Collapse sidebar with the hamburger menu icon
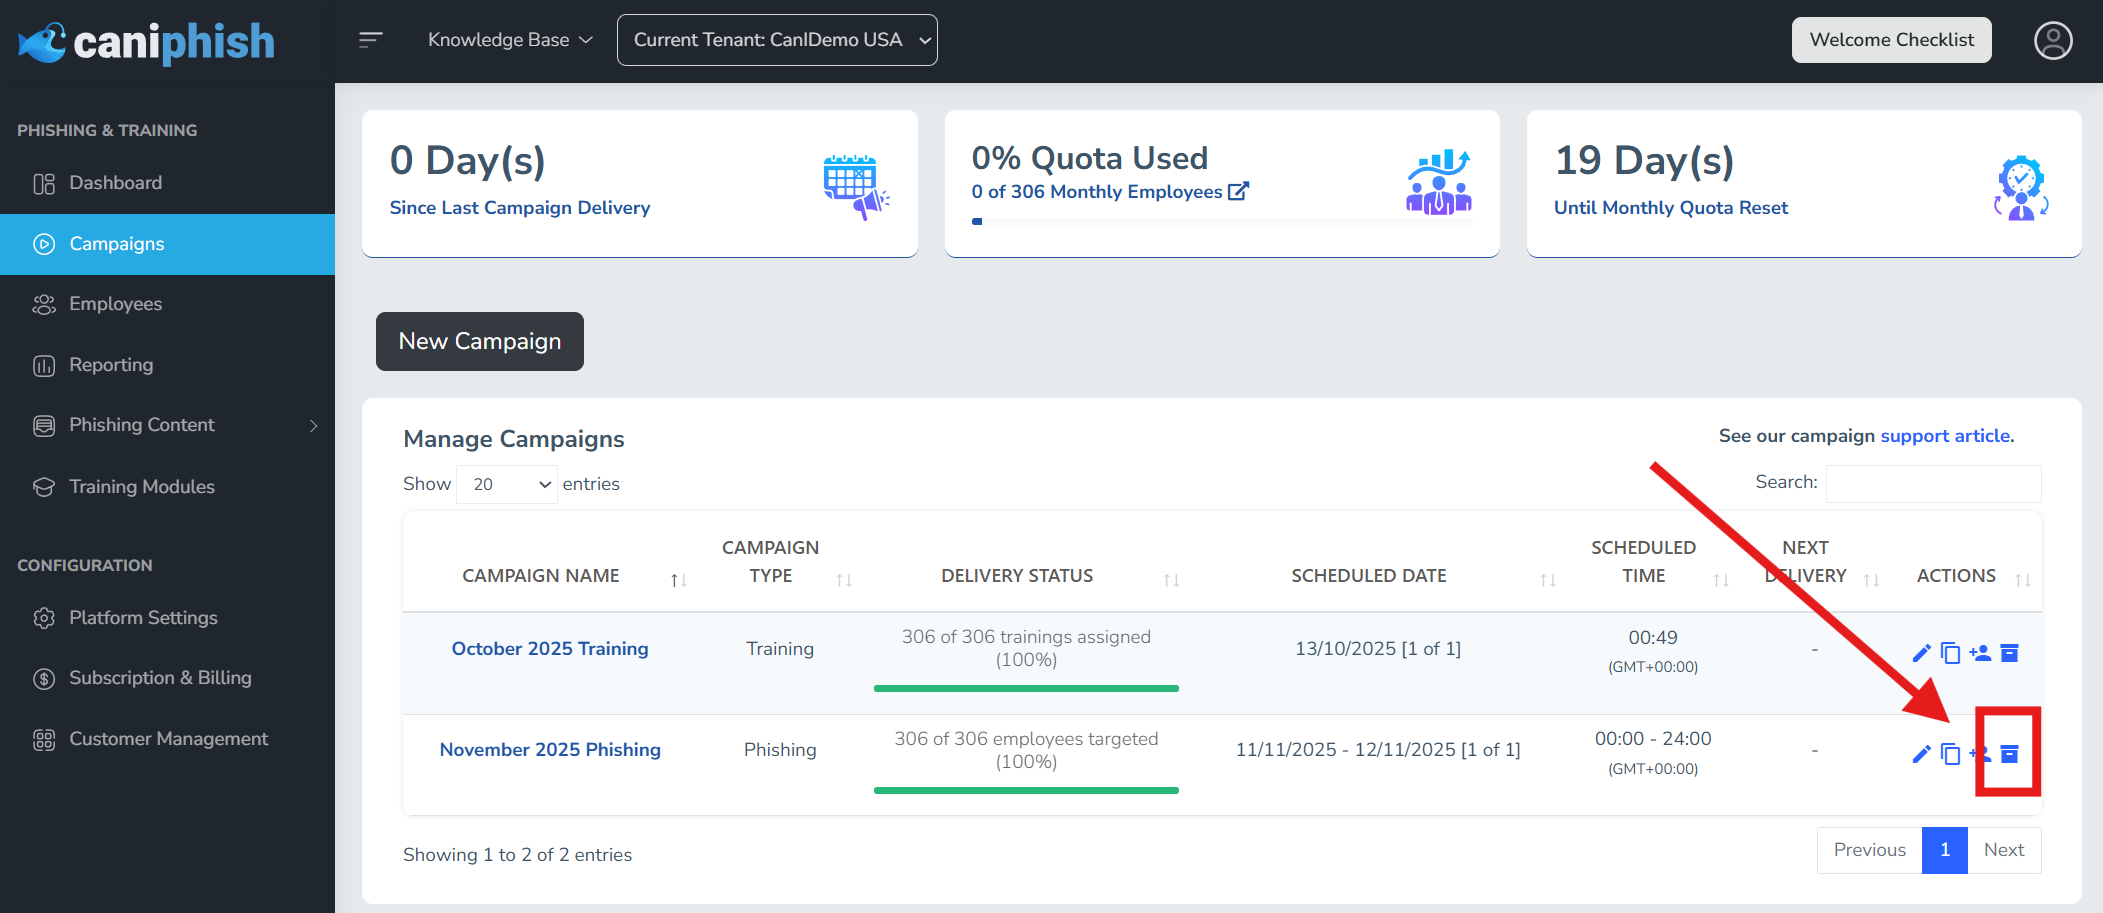This screenshot has width=2103, height=913. (371, 40)
